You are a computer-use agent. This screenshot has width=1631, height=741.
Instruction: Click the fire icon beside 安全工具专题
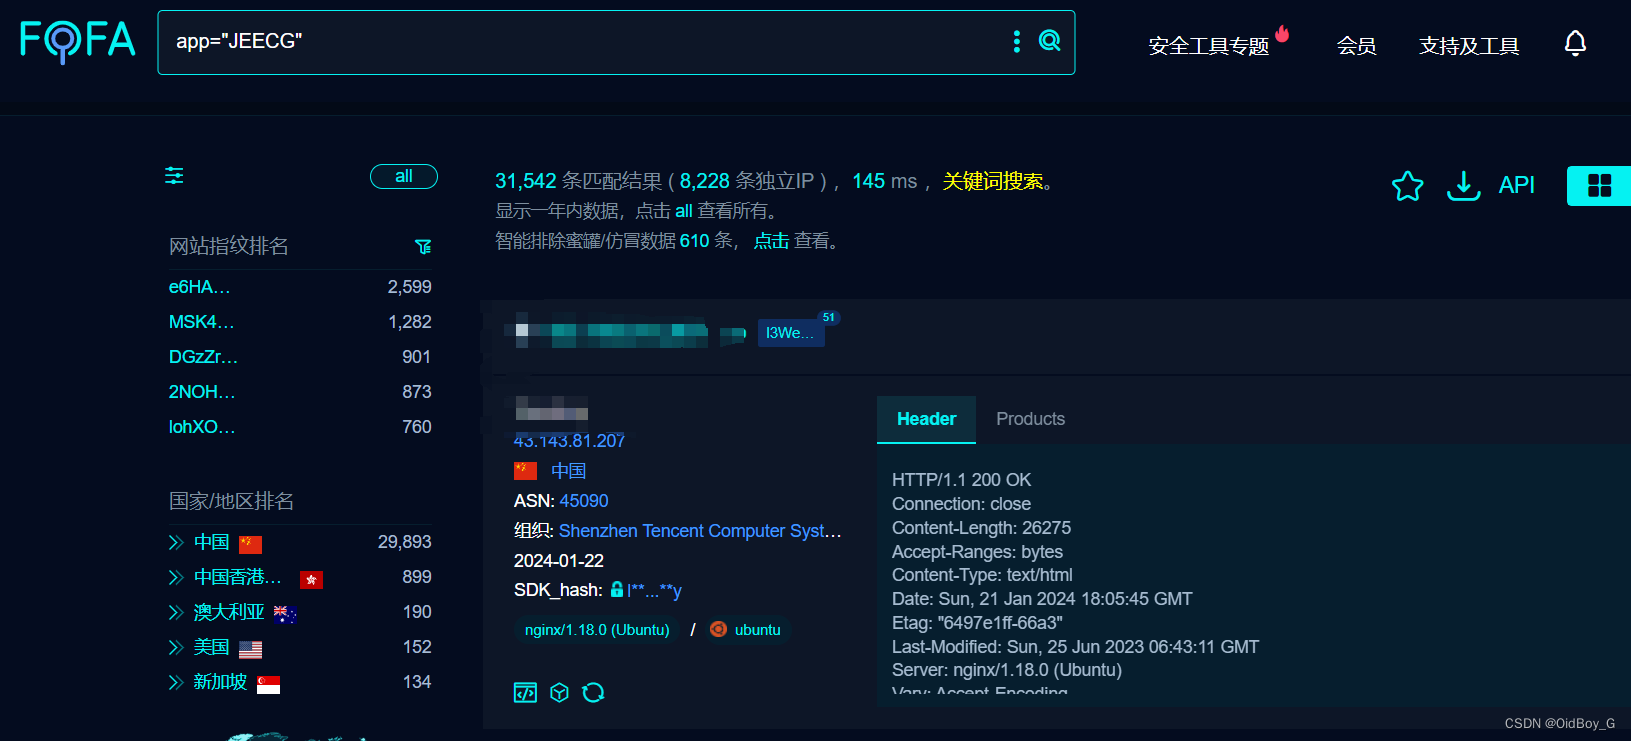click(x=1282, y=34)
